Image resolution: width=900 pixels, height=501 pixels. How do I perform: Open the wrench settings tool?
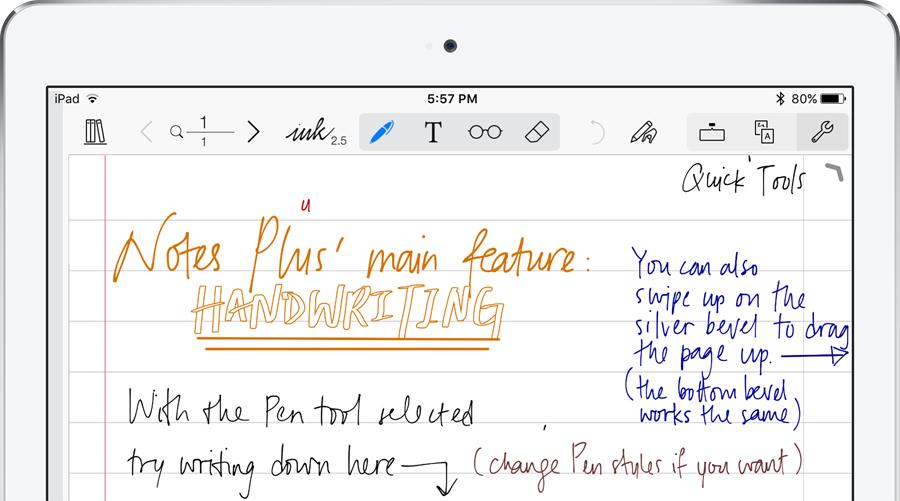(823, 132)
